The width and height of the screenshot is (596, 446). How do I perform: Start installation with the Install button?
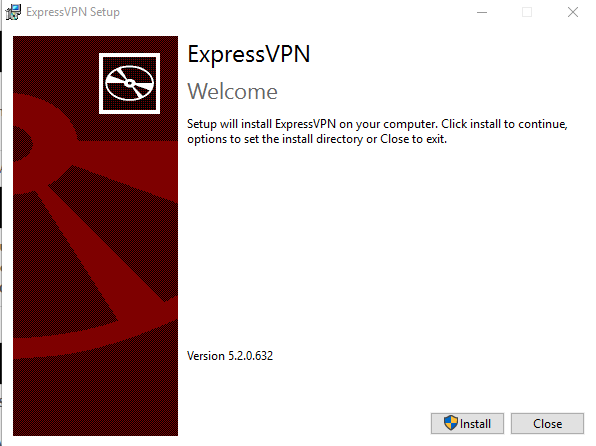click(x=467, y=423)
